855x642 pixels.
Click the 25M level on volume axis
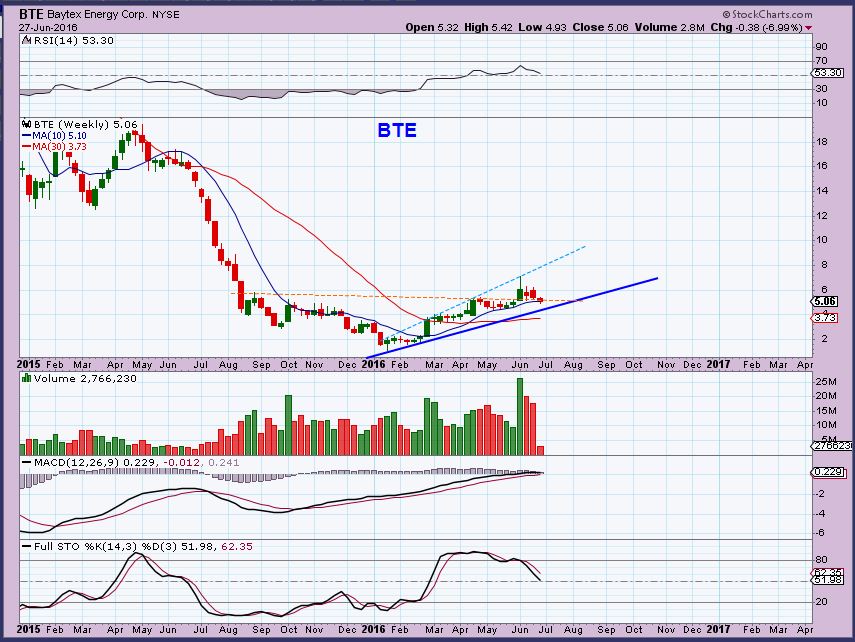[x=826, y=381]
